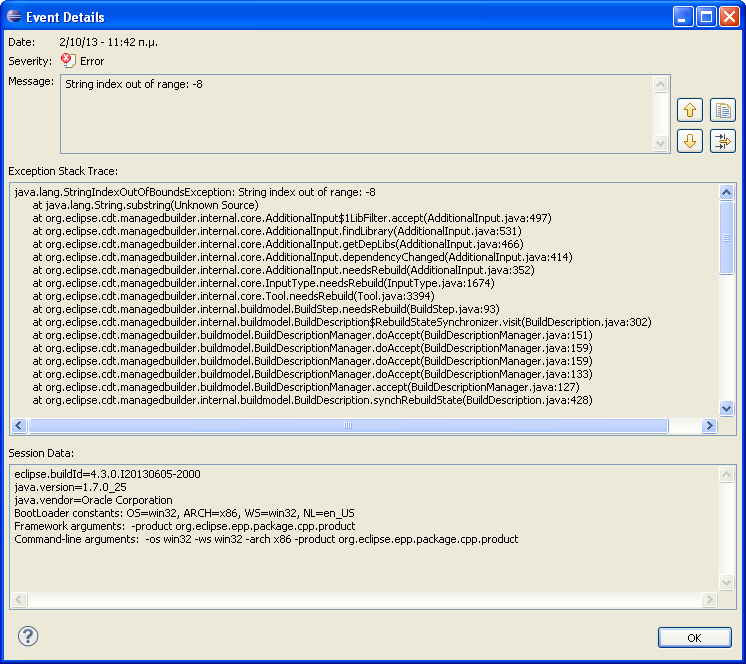This screenshot has height=664, width=746.
Task: Click Session Data vertical scroll up arrow
Action: 726,474
